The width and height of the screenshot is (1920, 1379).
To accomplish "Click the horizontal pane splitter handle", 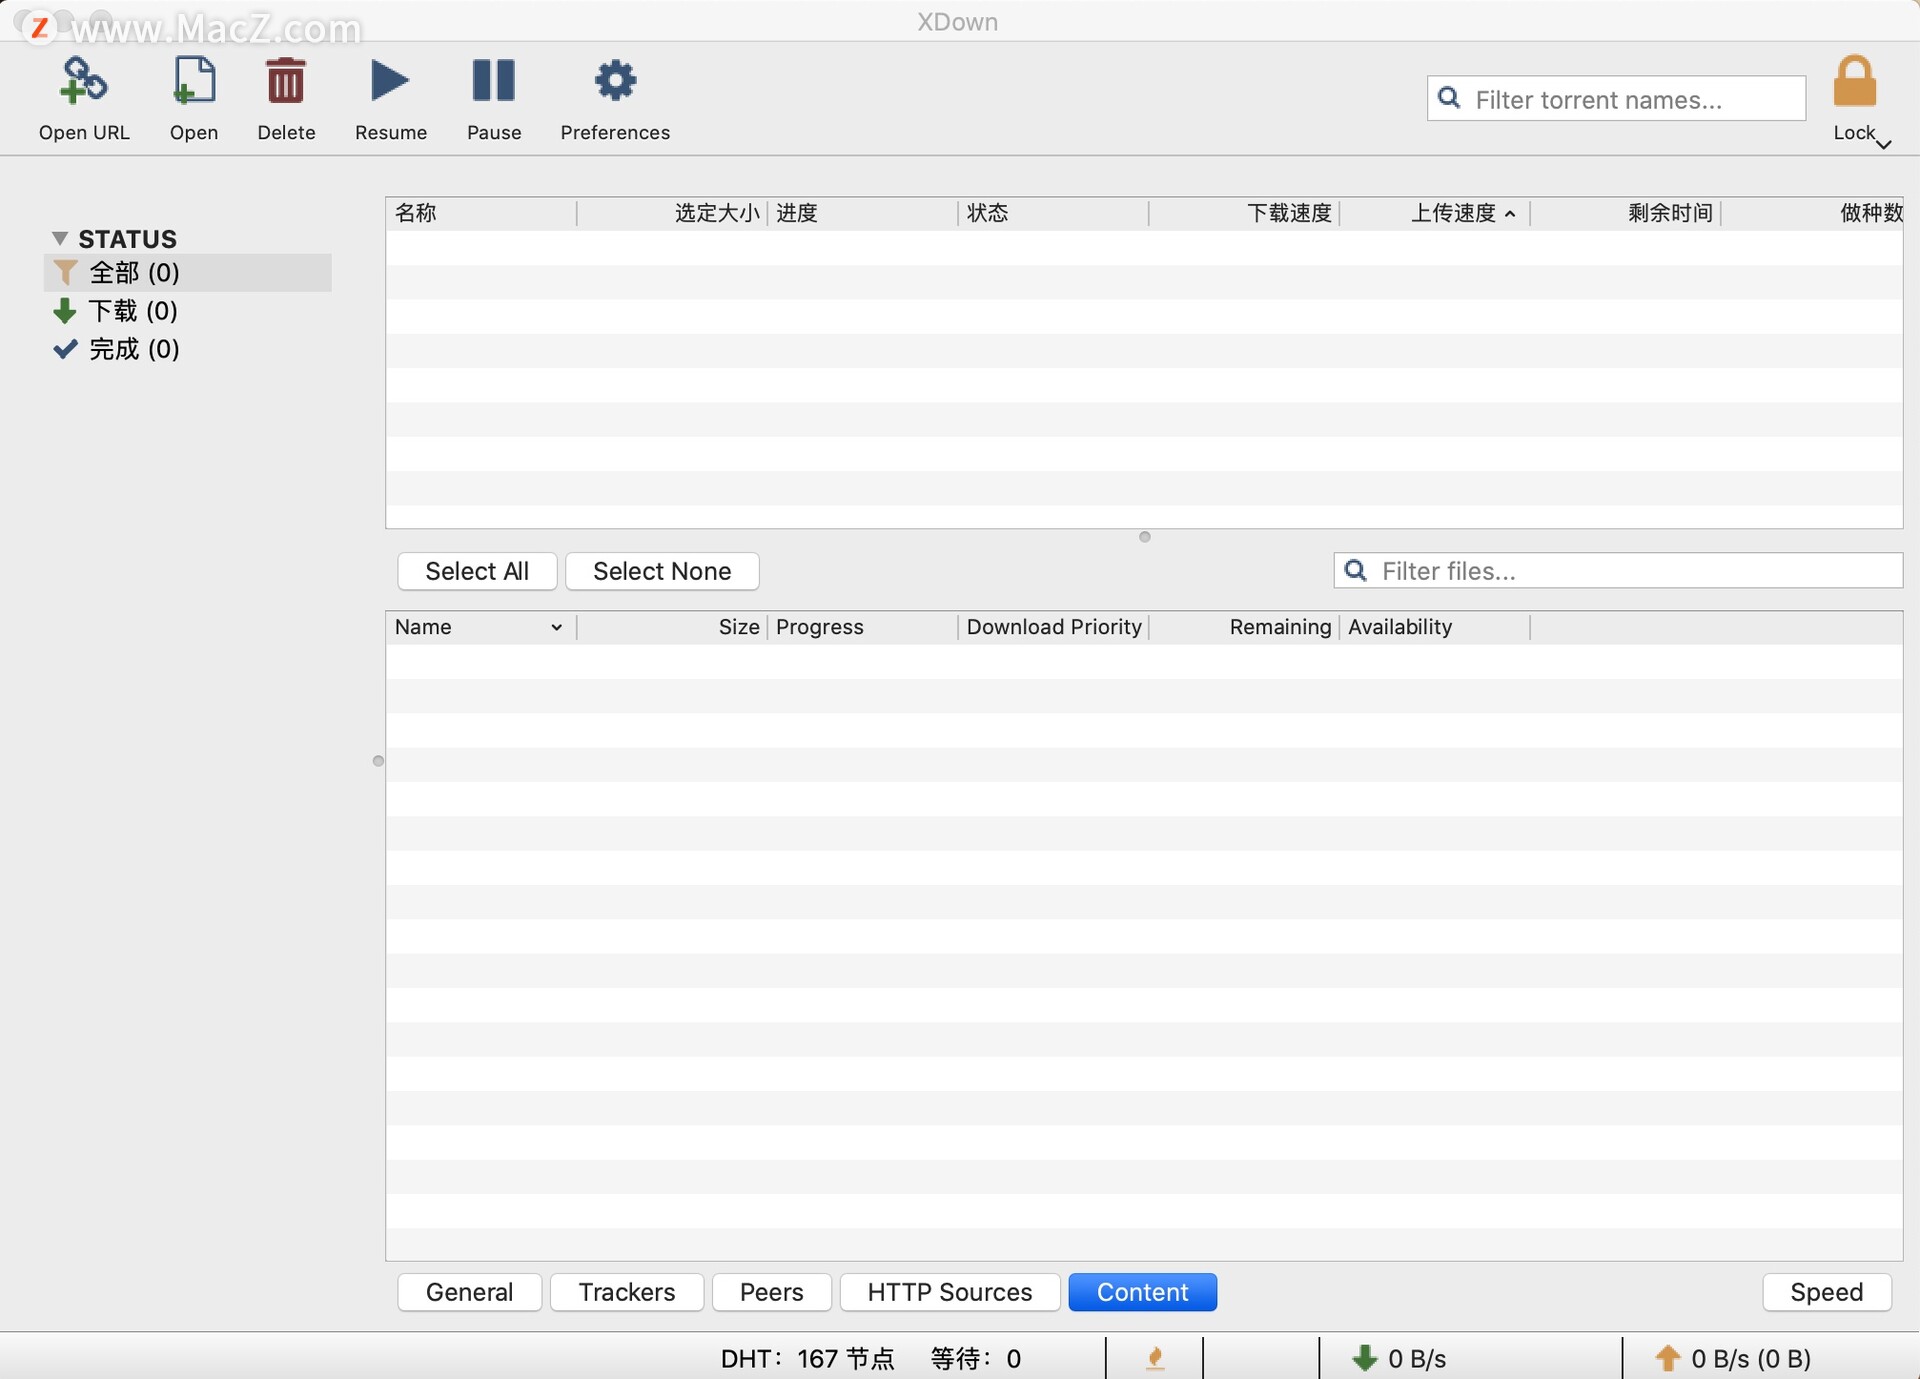I will tap(1145, 537).
